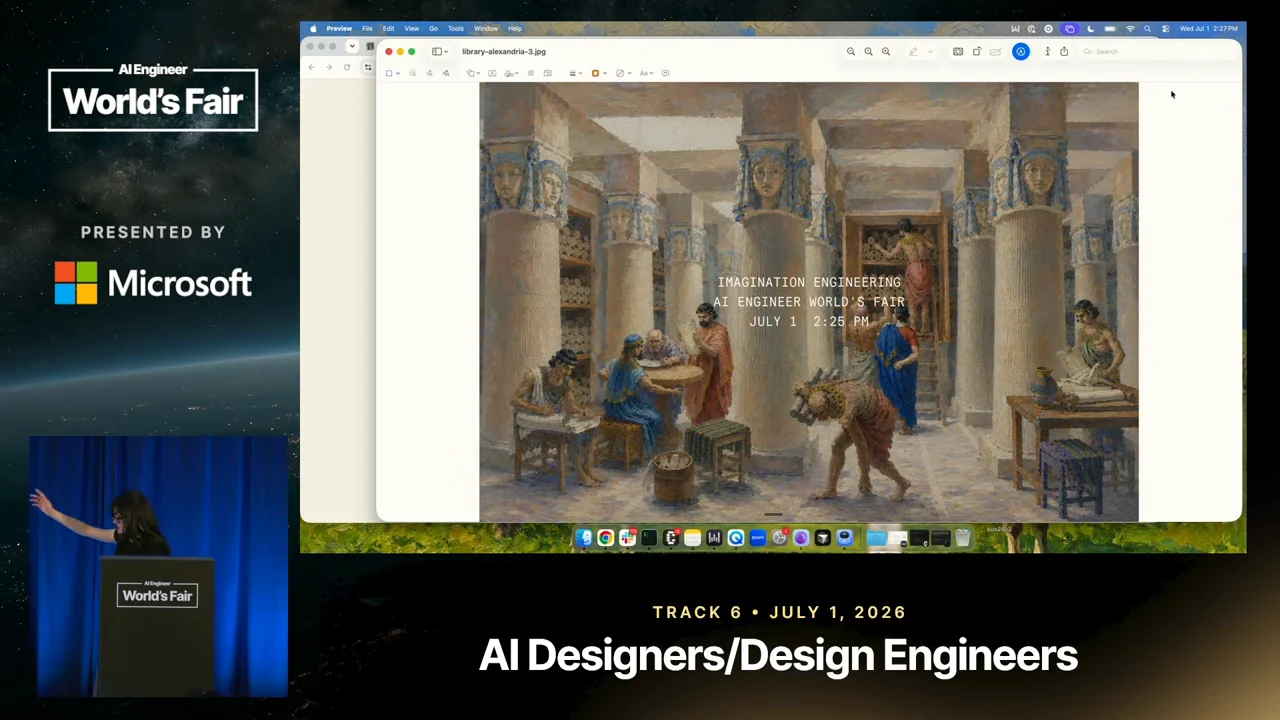Add a note with the speech bubble icon
1280x720 pixels.
tap(665, 73)
